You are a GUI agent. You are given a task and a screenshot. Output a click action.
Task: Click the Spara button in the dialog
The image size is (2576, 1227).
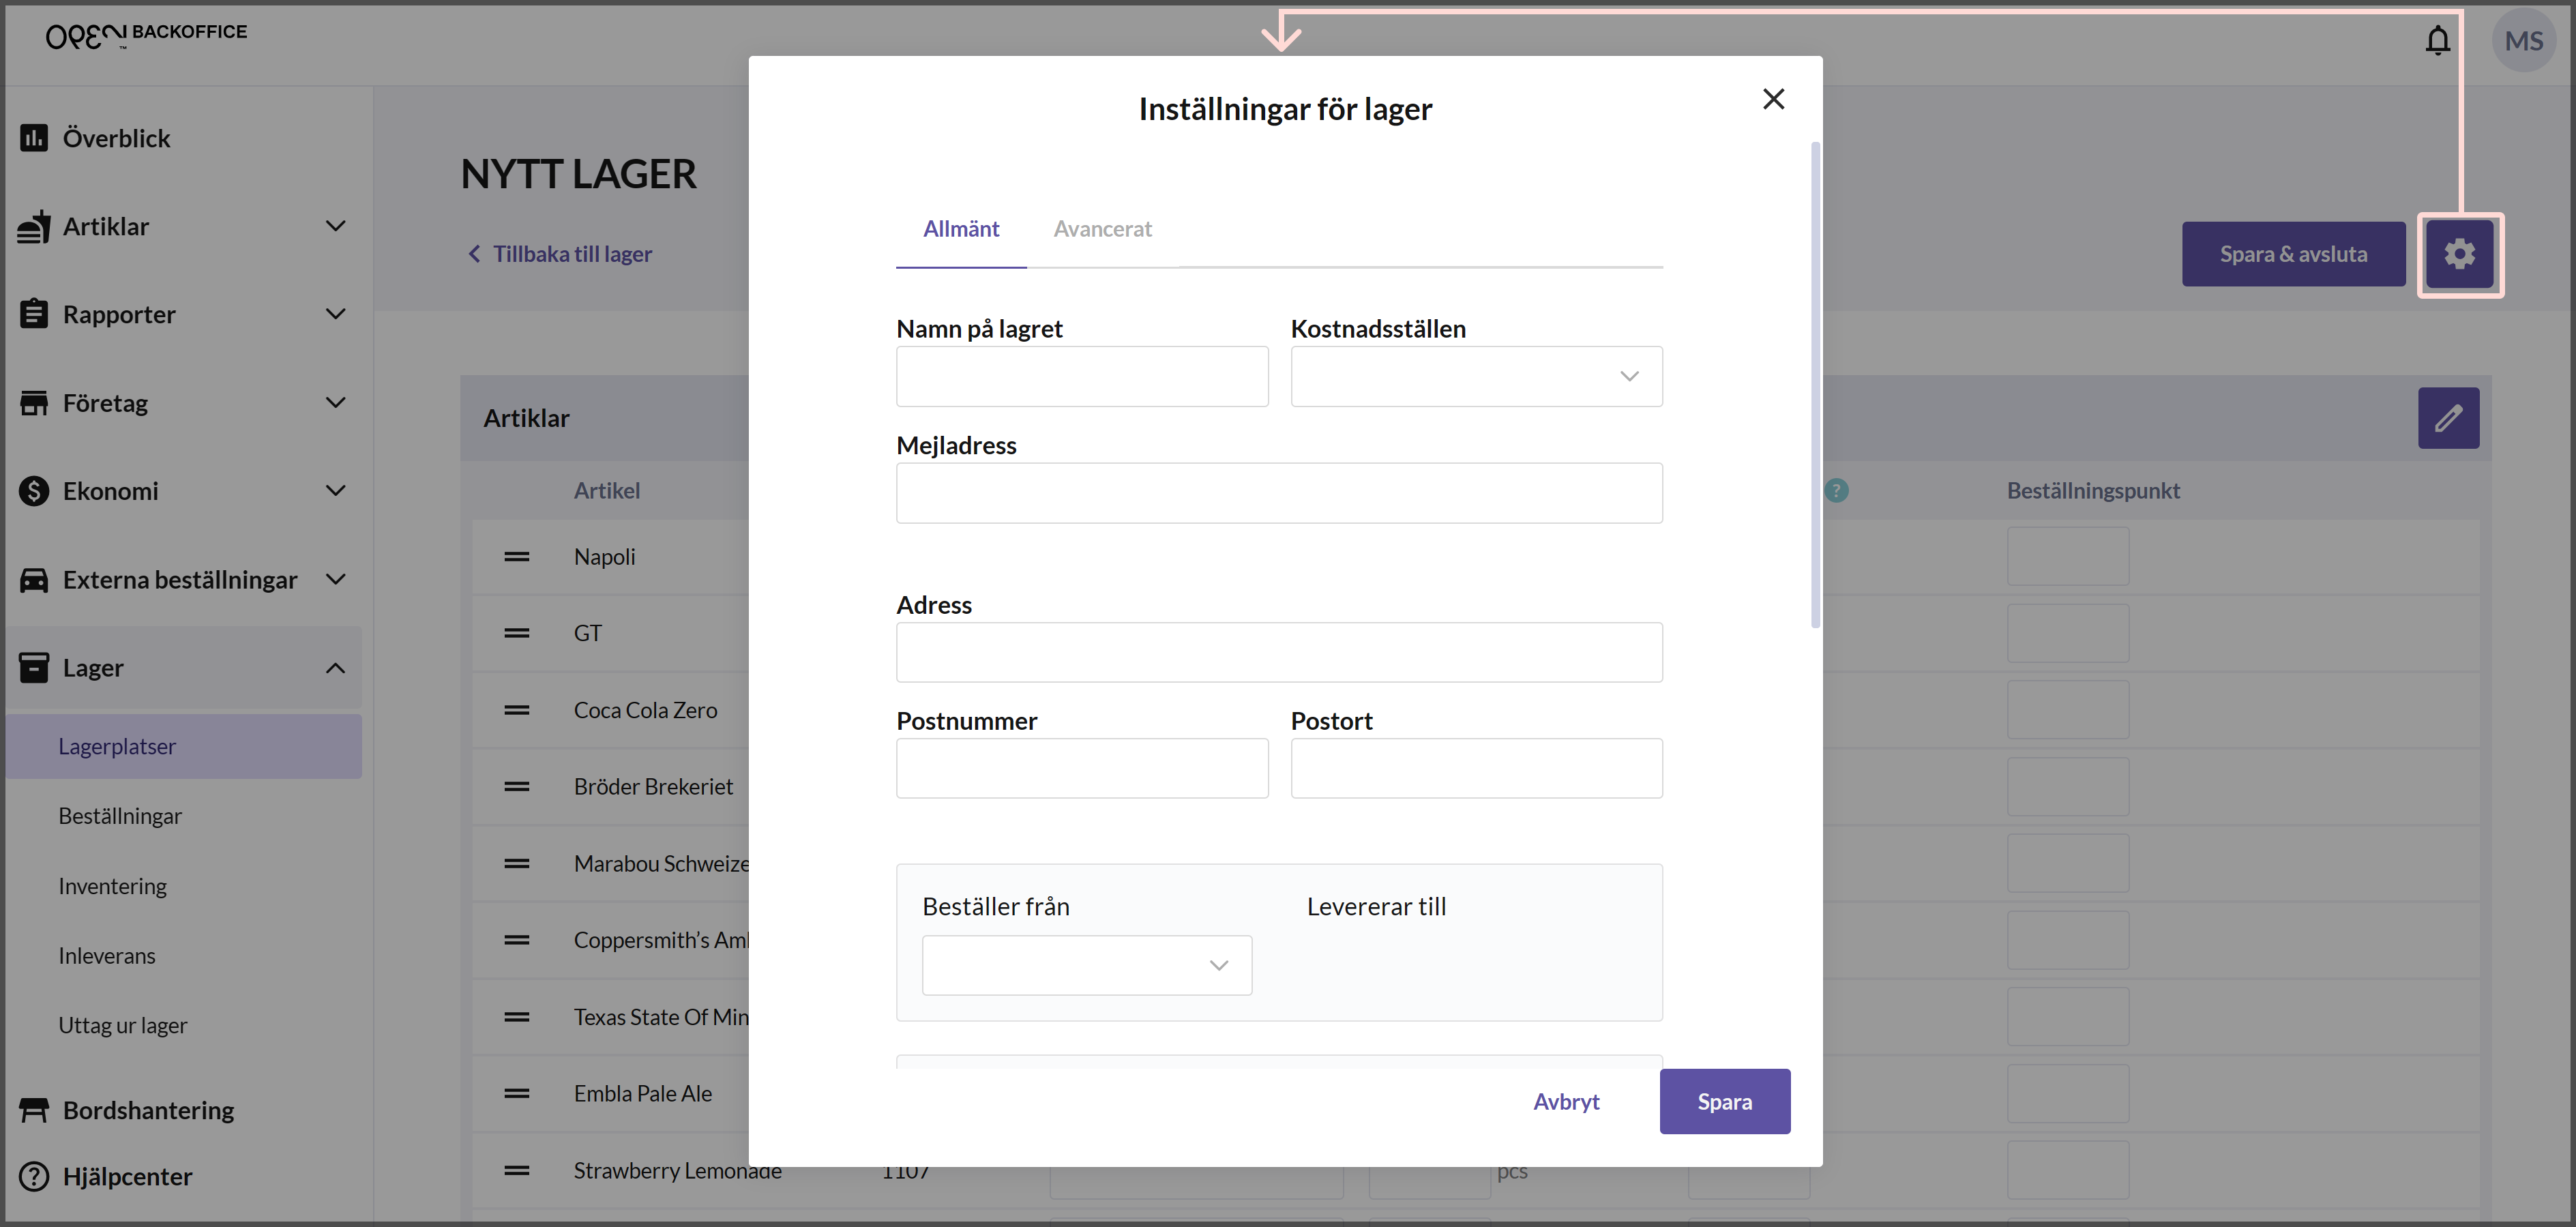pyautogui.click(x=1724, y=1101)
